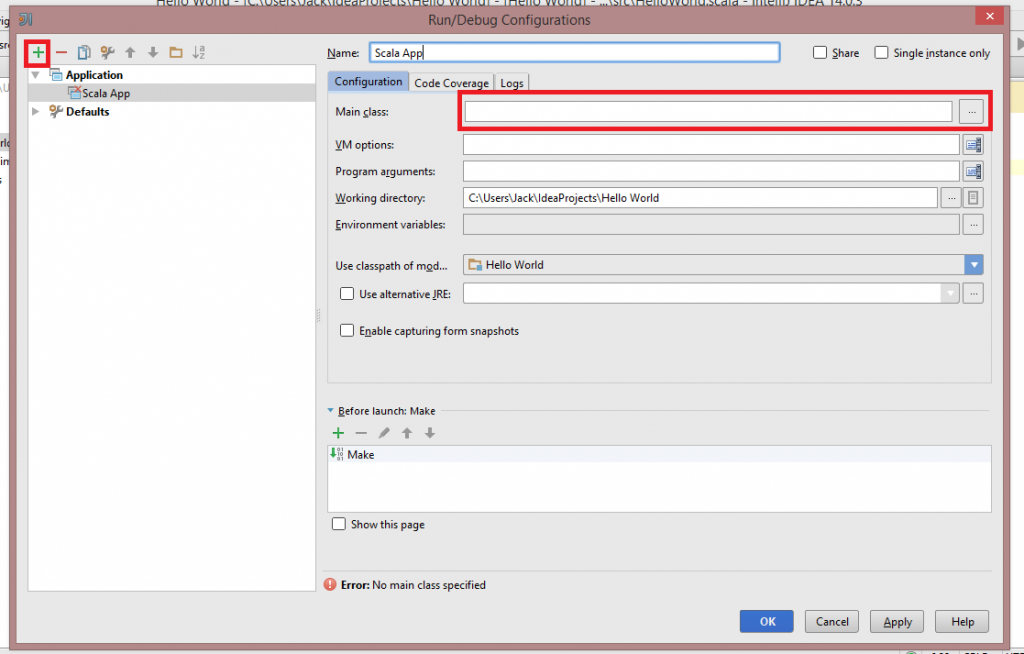1024x654 pixels.
Task: Switch to the Code Coverage tab
Action: click(451, 83)
